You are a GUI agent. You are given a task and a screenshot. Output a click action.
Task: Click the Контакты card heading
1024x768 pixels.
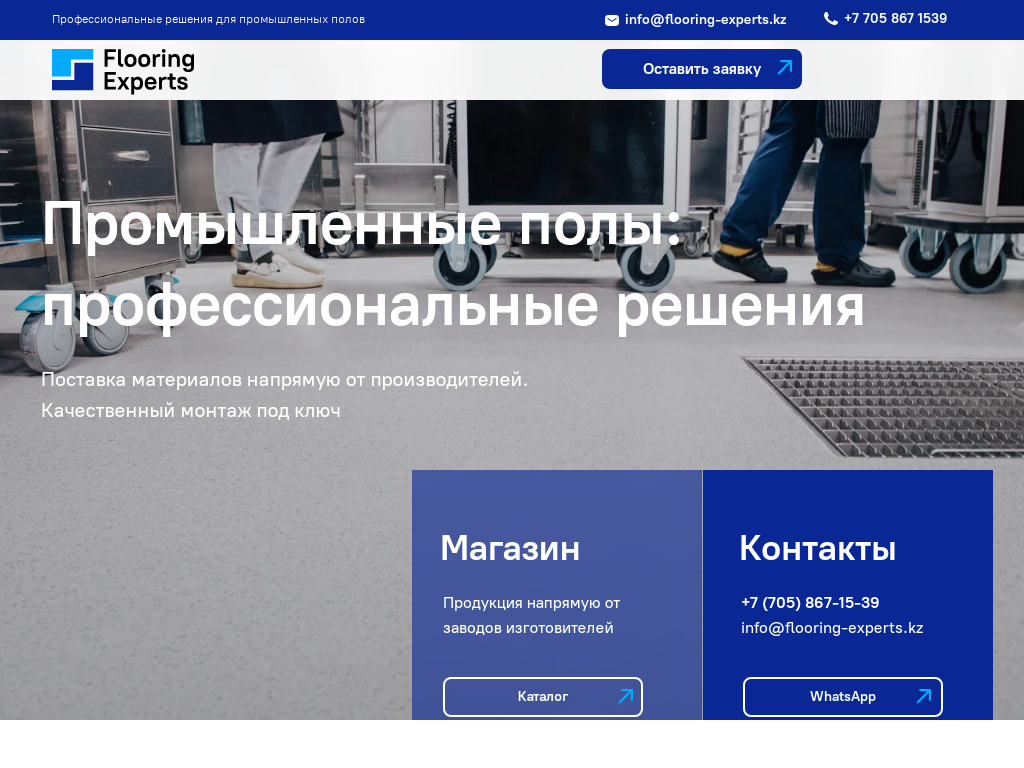coord(818,549)
